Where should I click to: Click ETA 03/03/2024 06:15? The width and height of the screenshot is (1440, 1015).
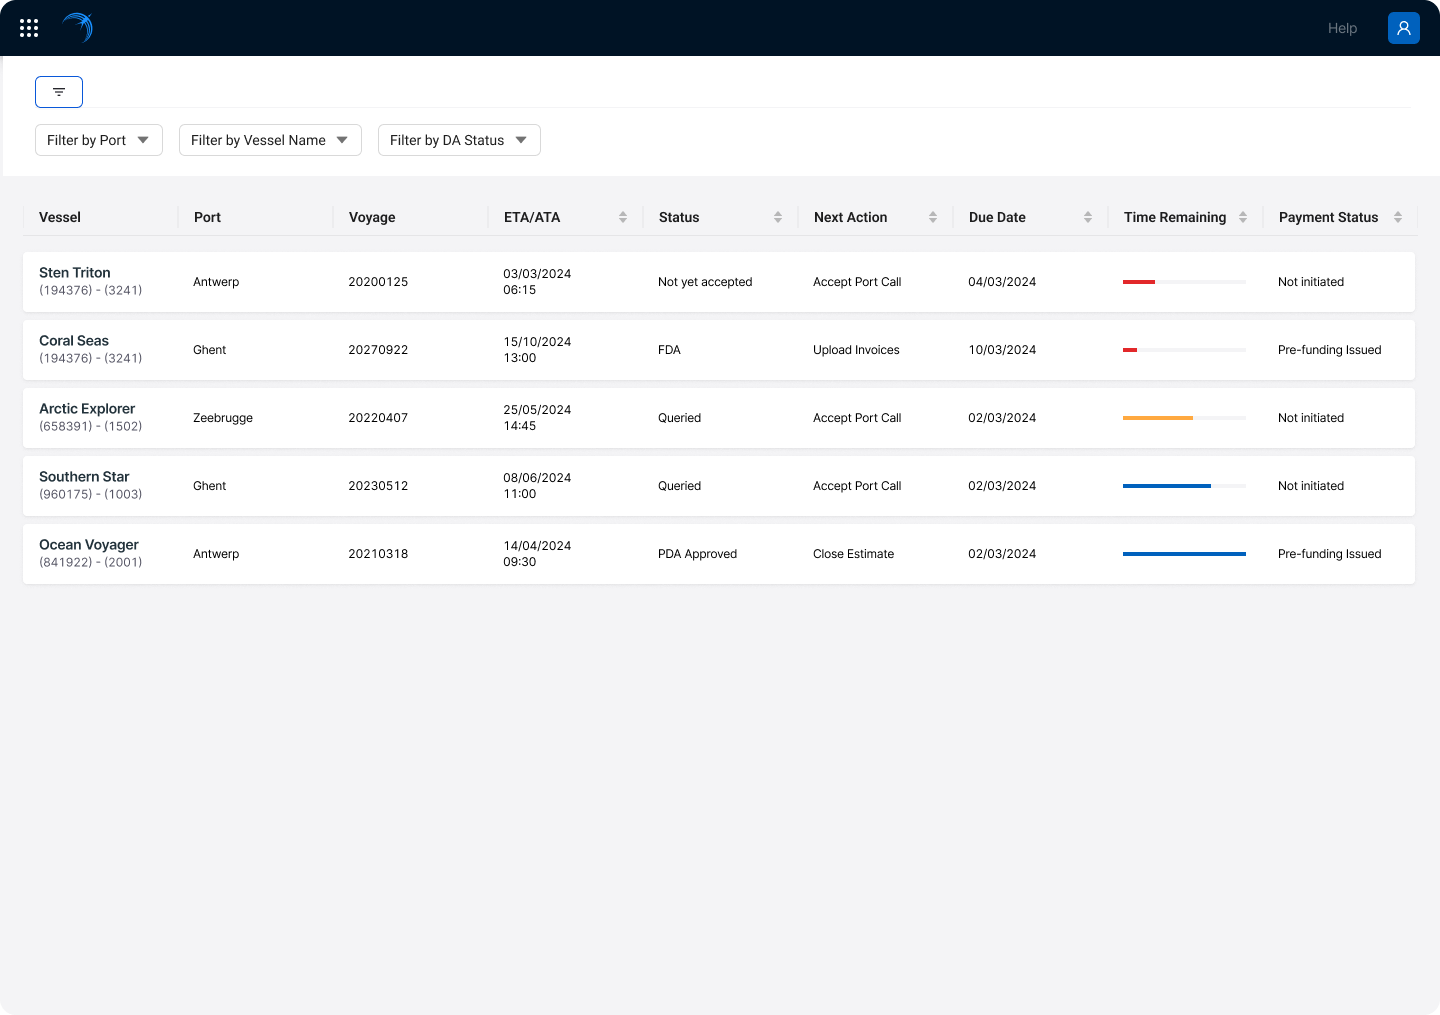[x=537, y=282]
